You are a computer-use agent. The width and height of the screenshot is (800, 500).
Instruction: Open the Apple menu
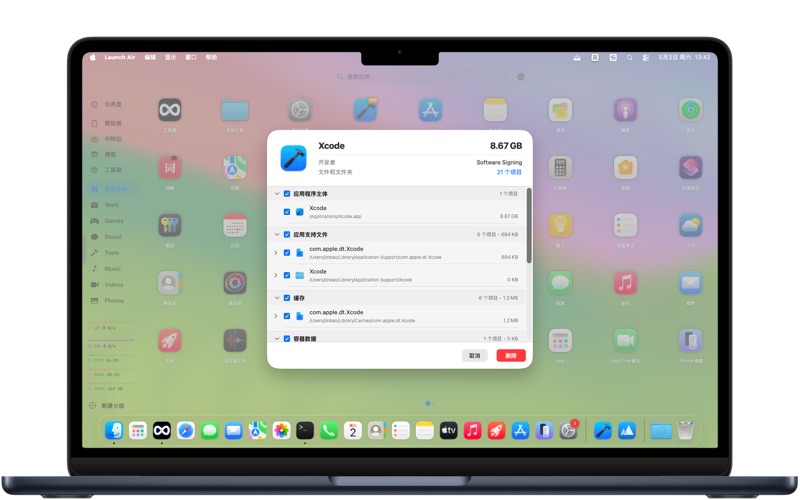pos(93,57)
